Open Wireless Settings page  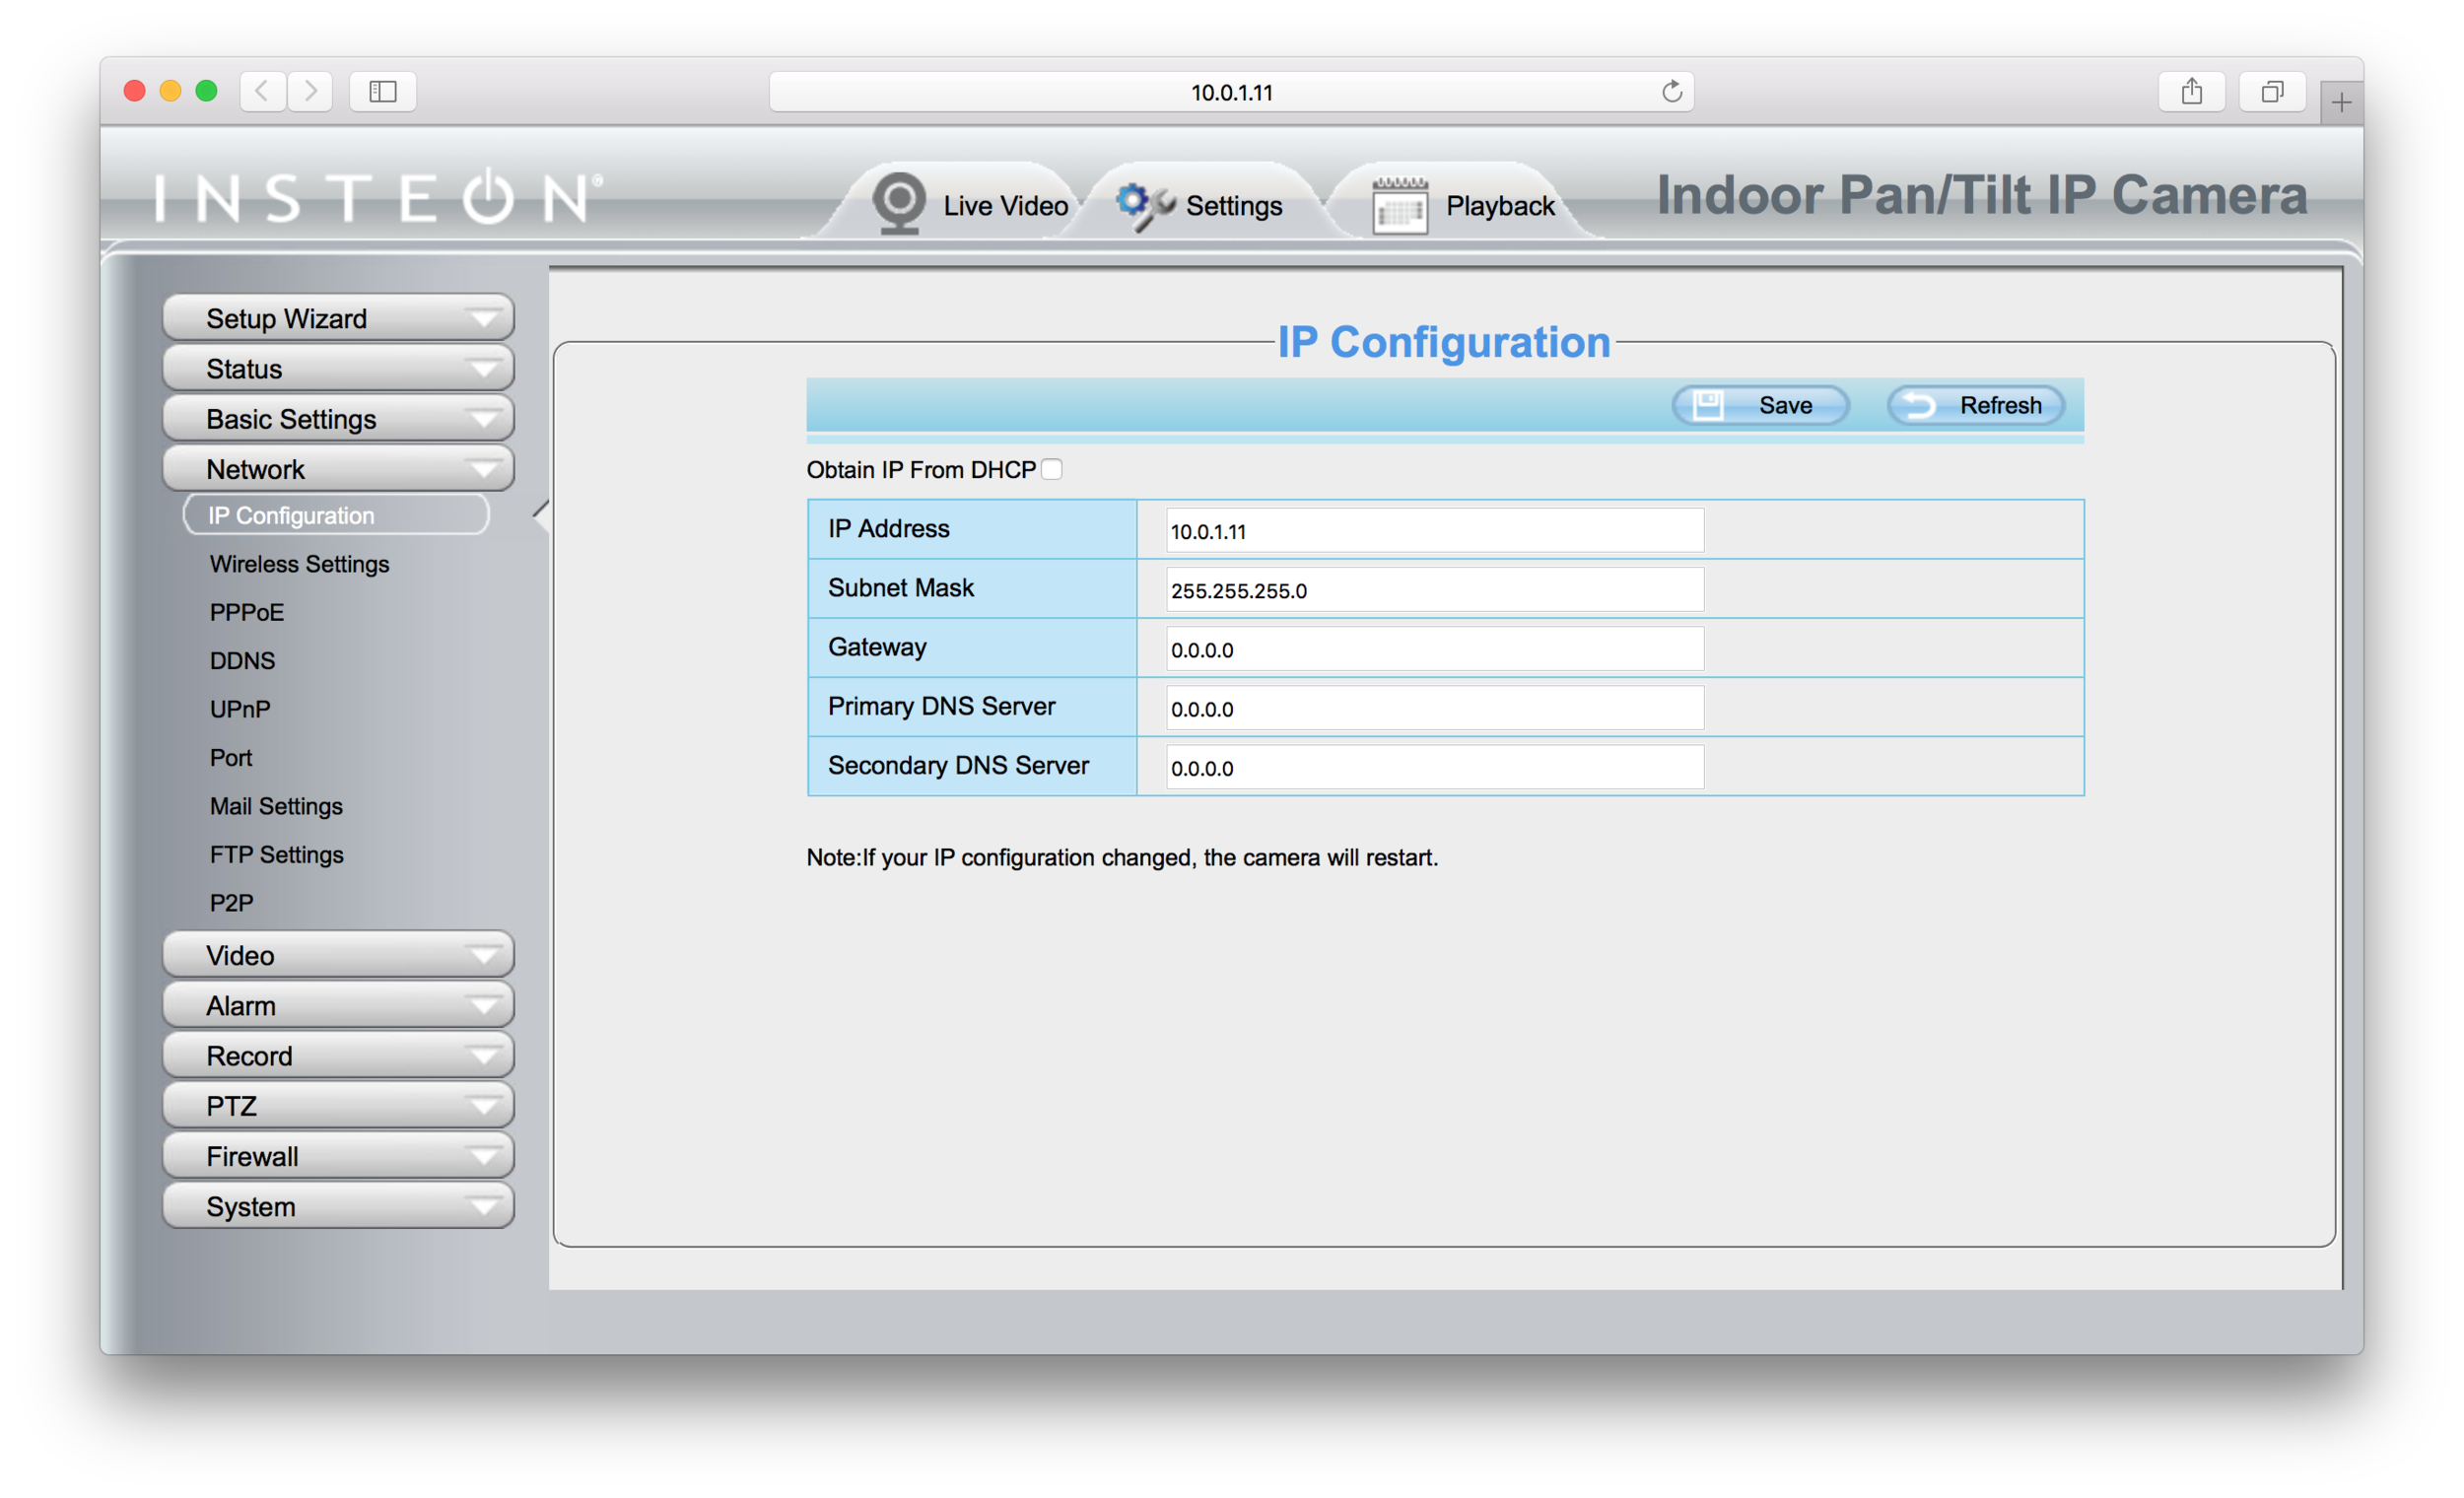(x=299, y=564)
